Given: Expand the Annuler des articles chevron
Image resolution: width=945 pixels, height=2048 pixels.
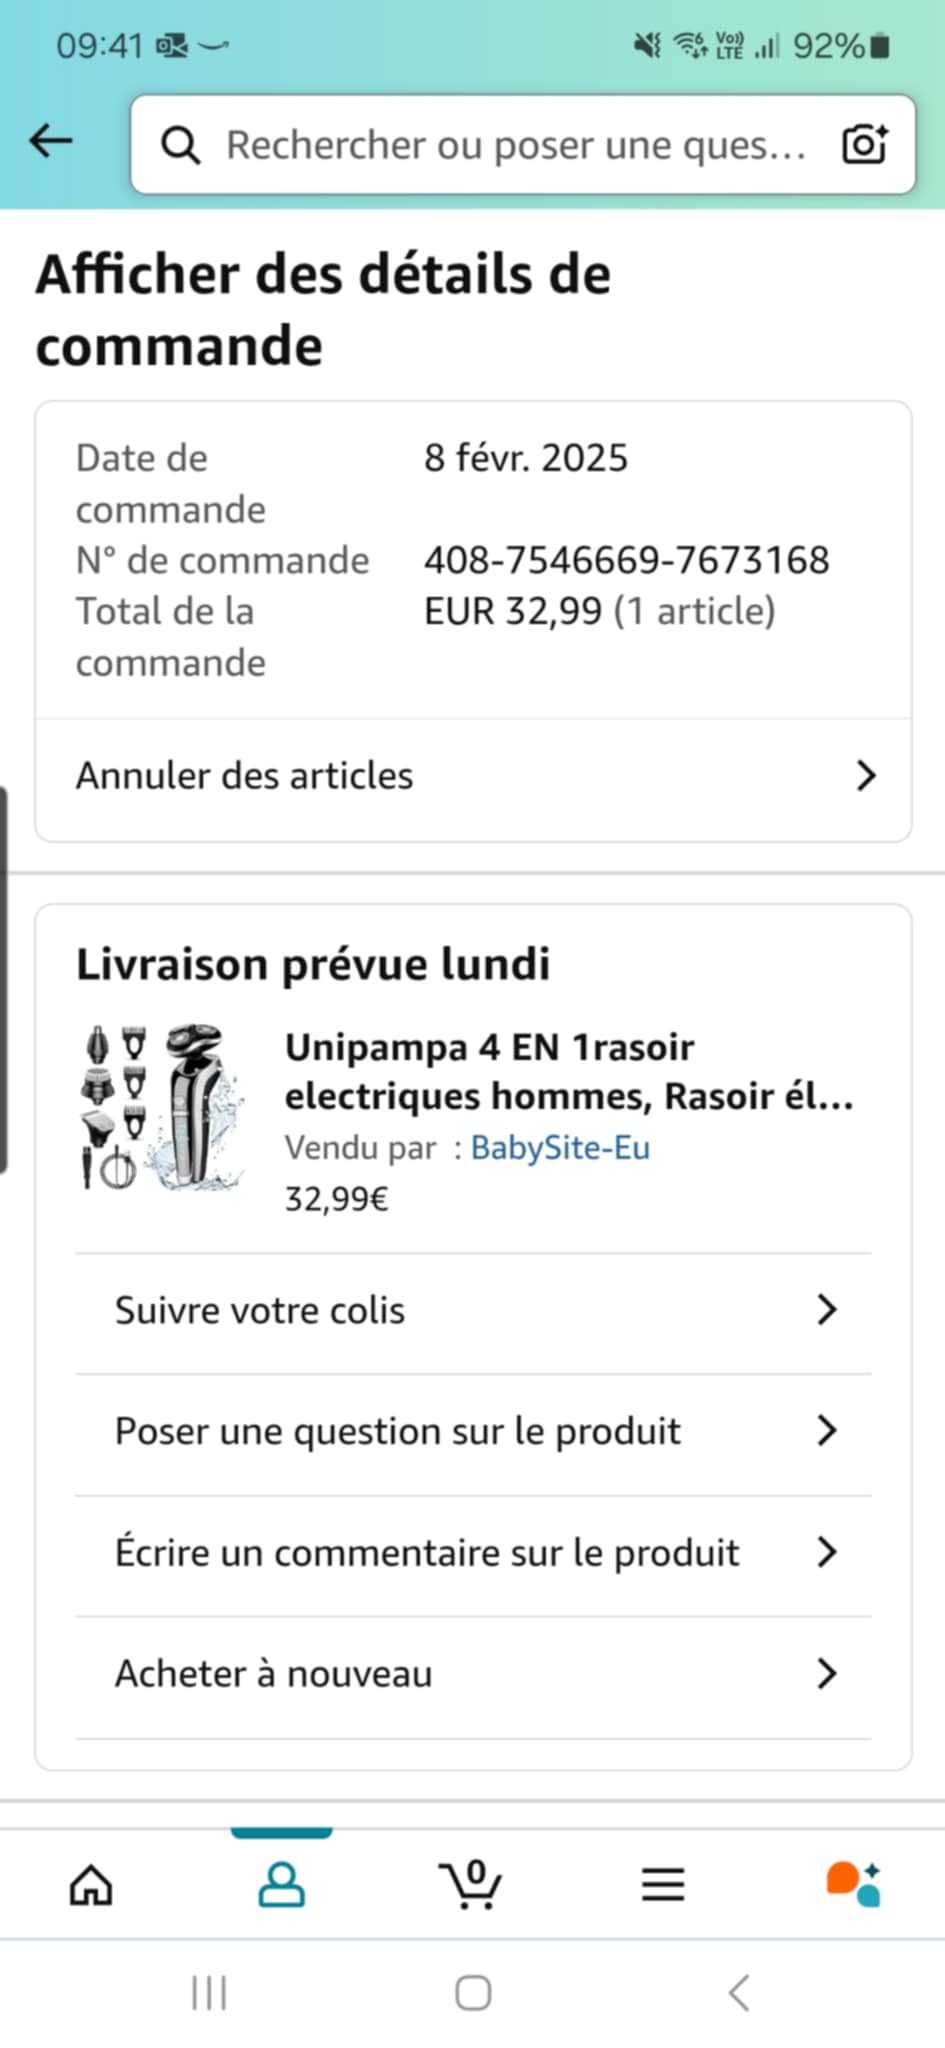Looking at the screenshot, I should pos(866,776).
